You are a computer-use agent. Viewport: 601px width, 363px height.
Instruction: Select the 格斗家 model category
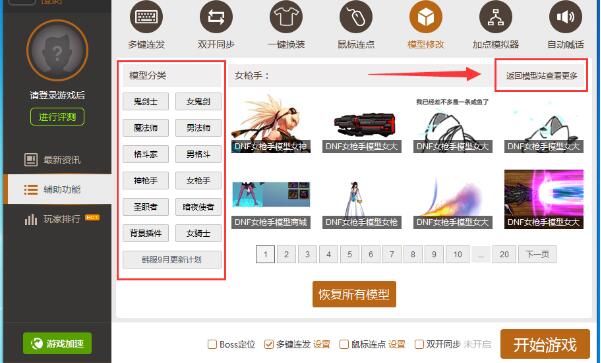pos(146,154)
